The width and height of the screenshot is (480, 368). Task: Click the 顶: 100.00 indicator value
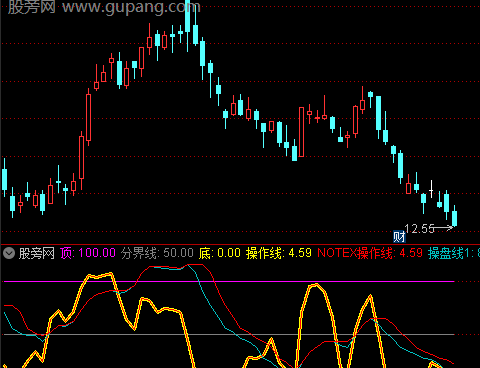click(88, 253)
